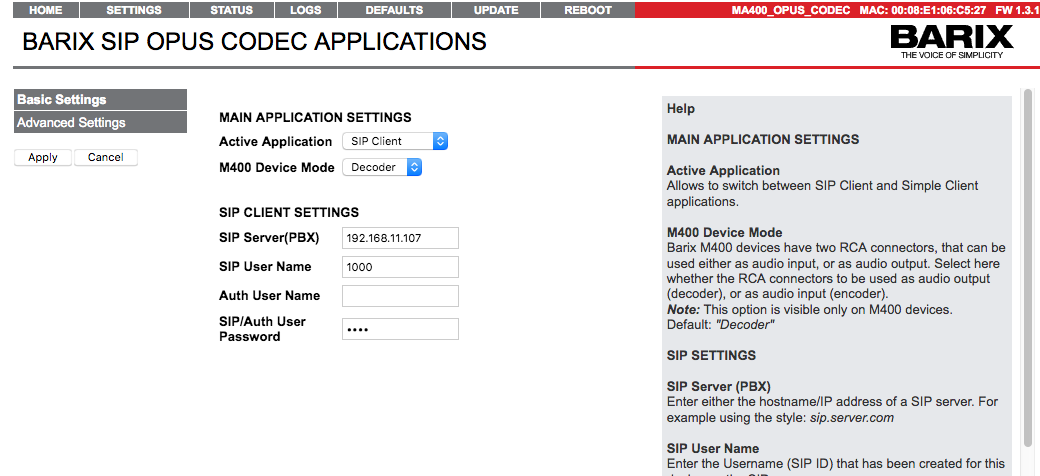Screen dimensions: 1040x476
Task: Click the SIP Server(PBX) address field
Action: point(400,238)
